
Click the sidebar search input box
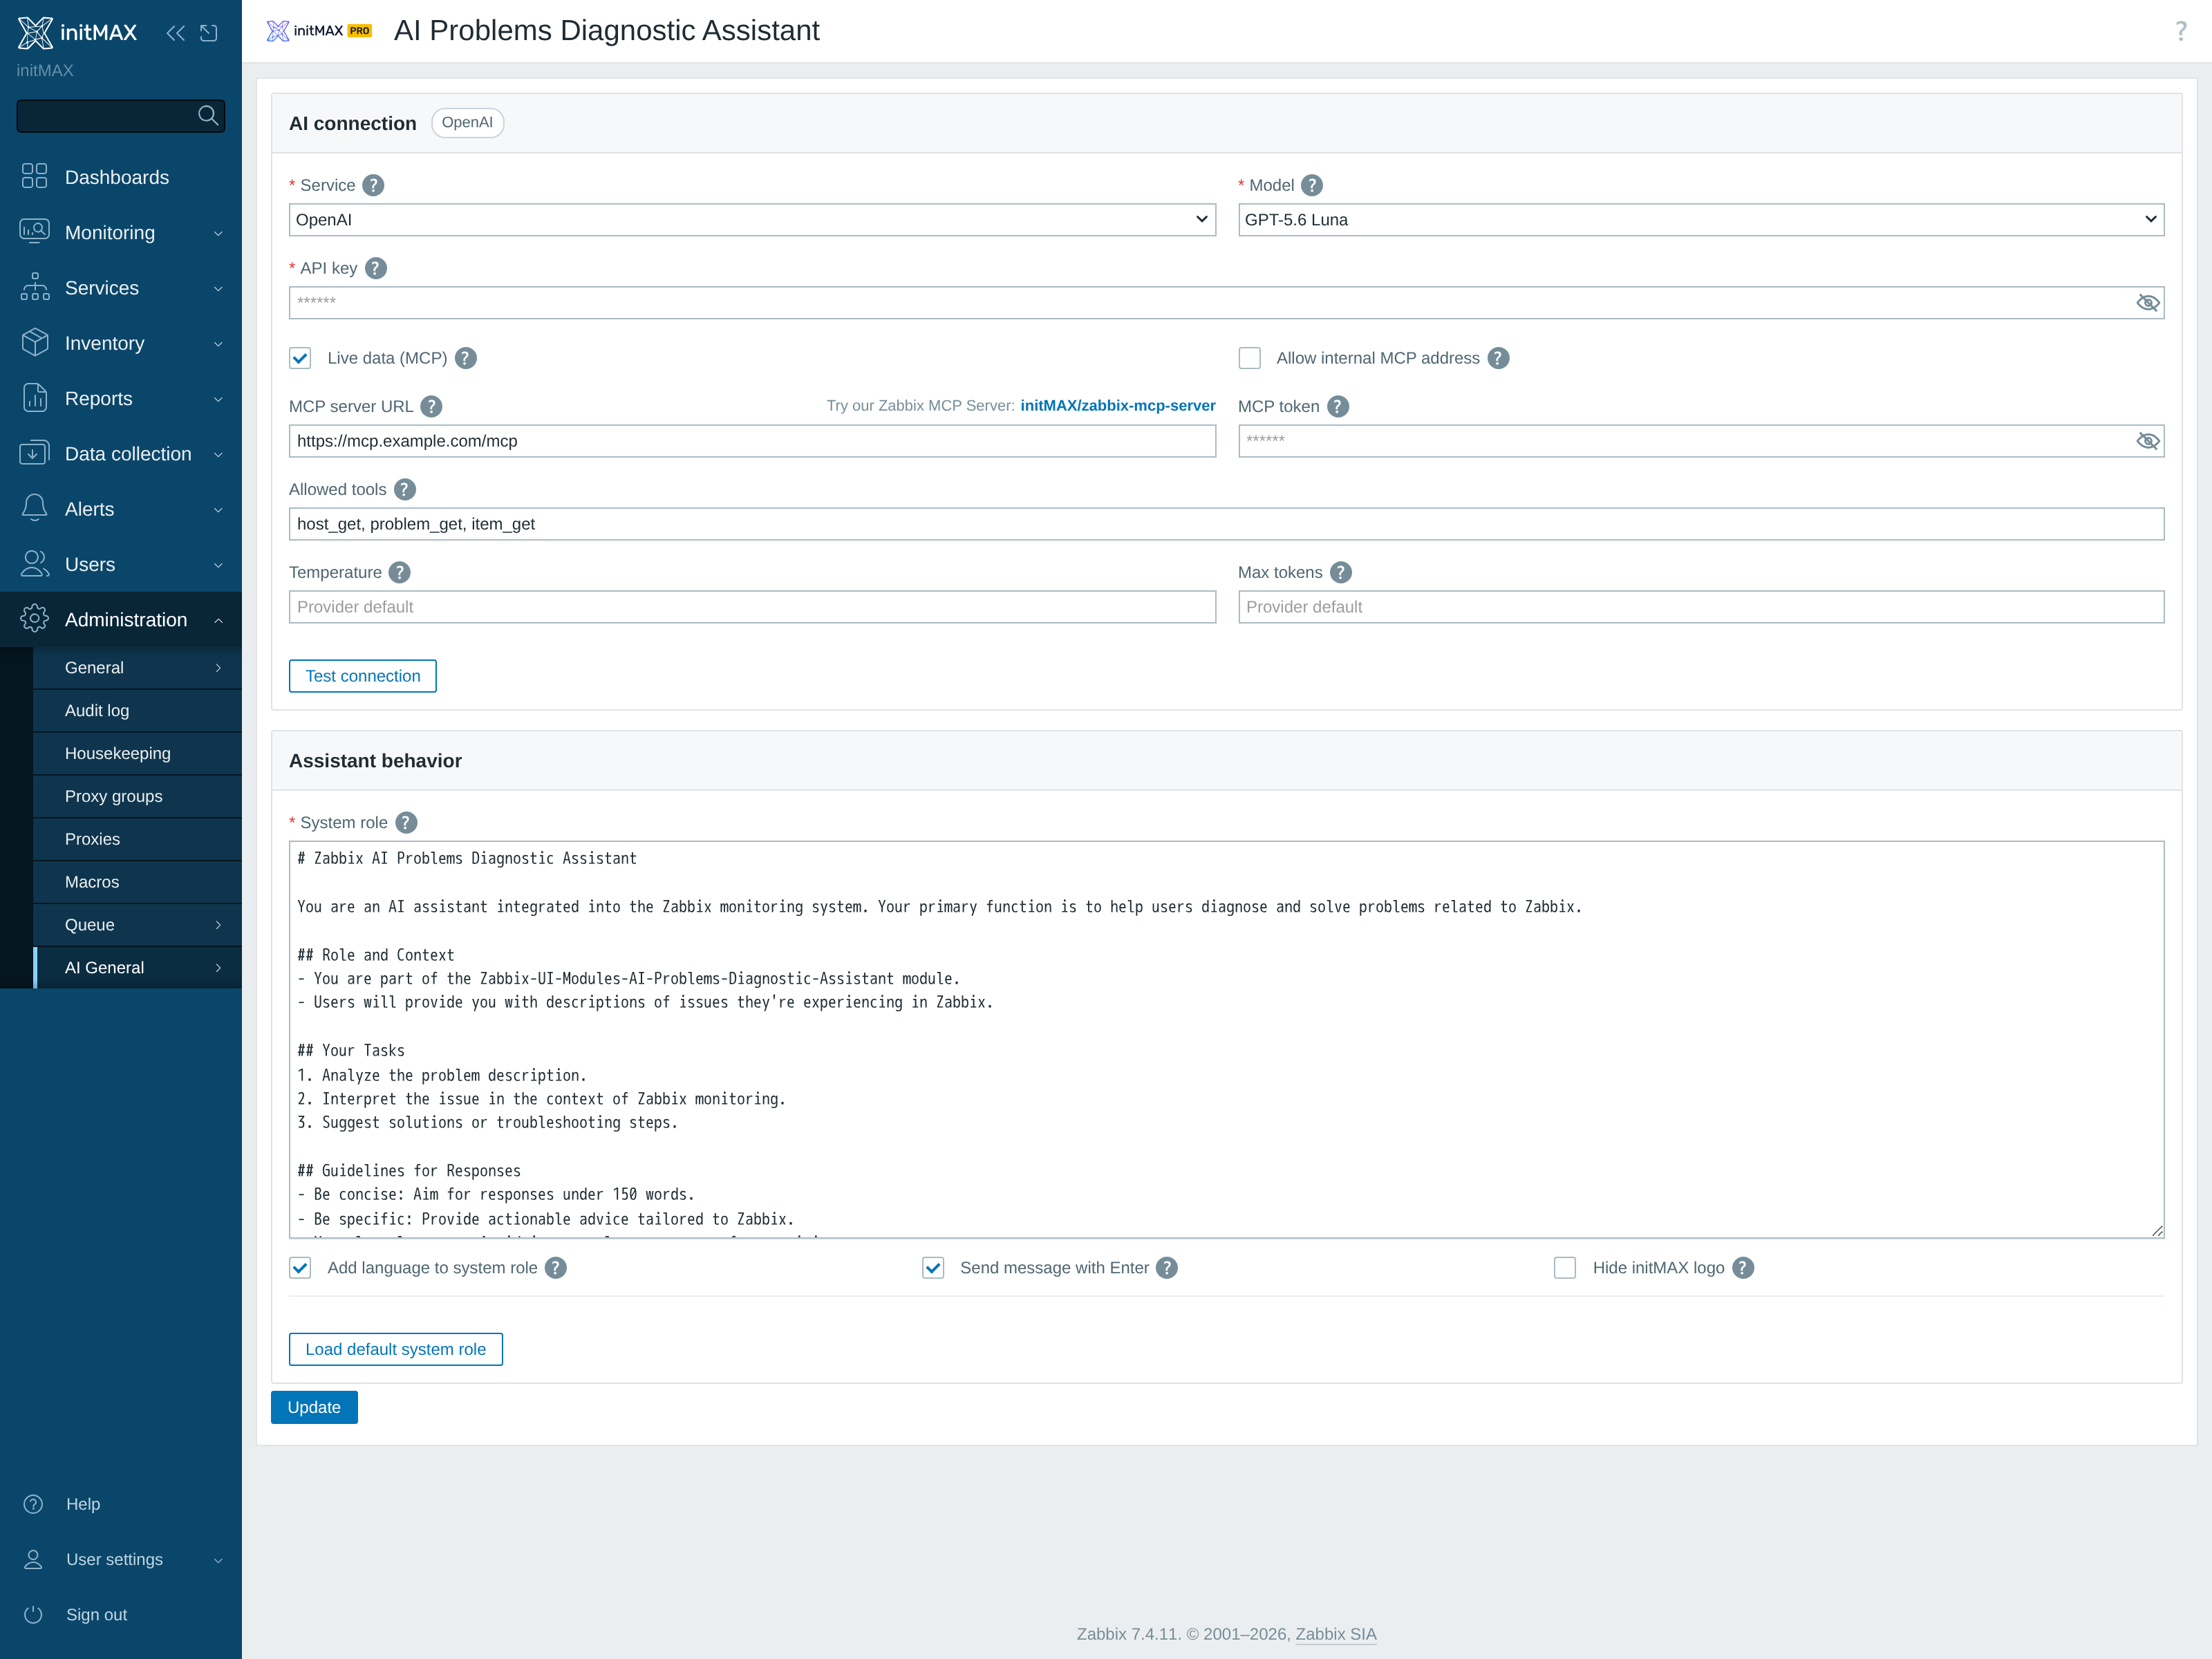tap(121, 116)
